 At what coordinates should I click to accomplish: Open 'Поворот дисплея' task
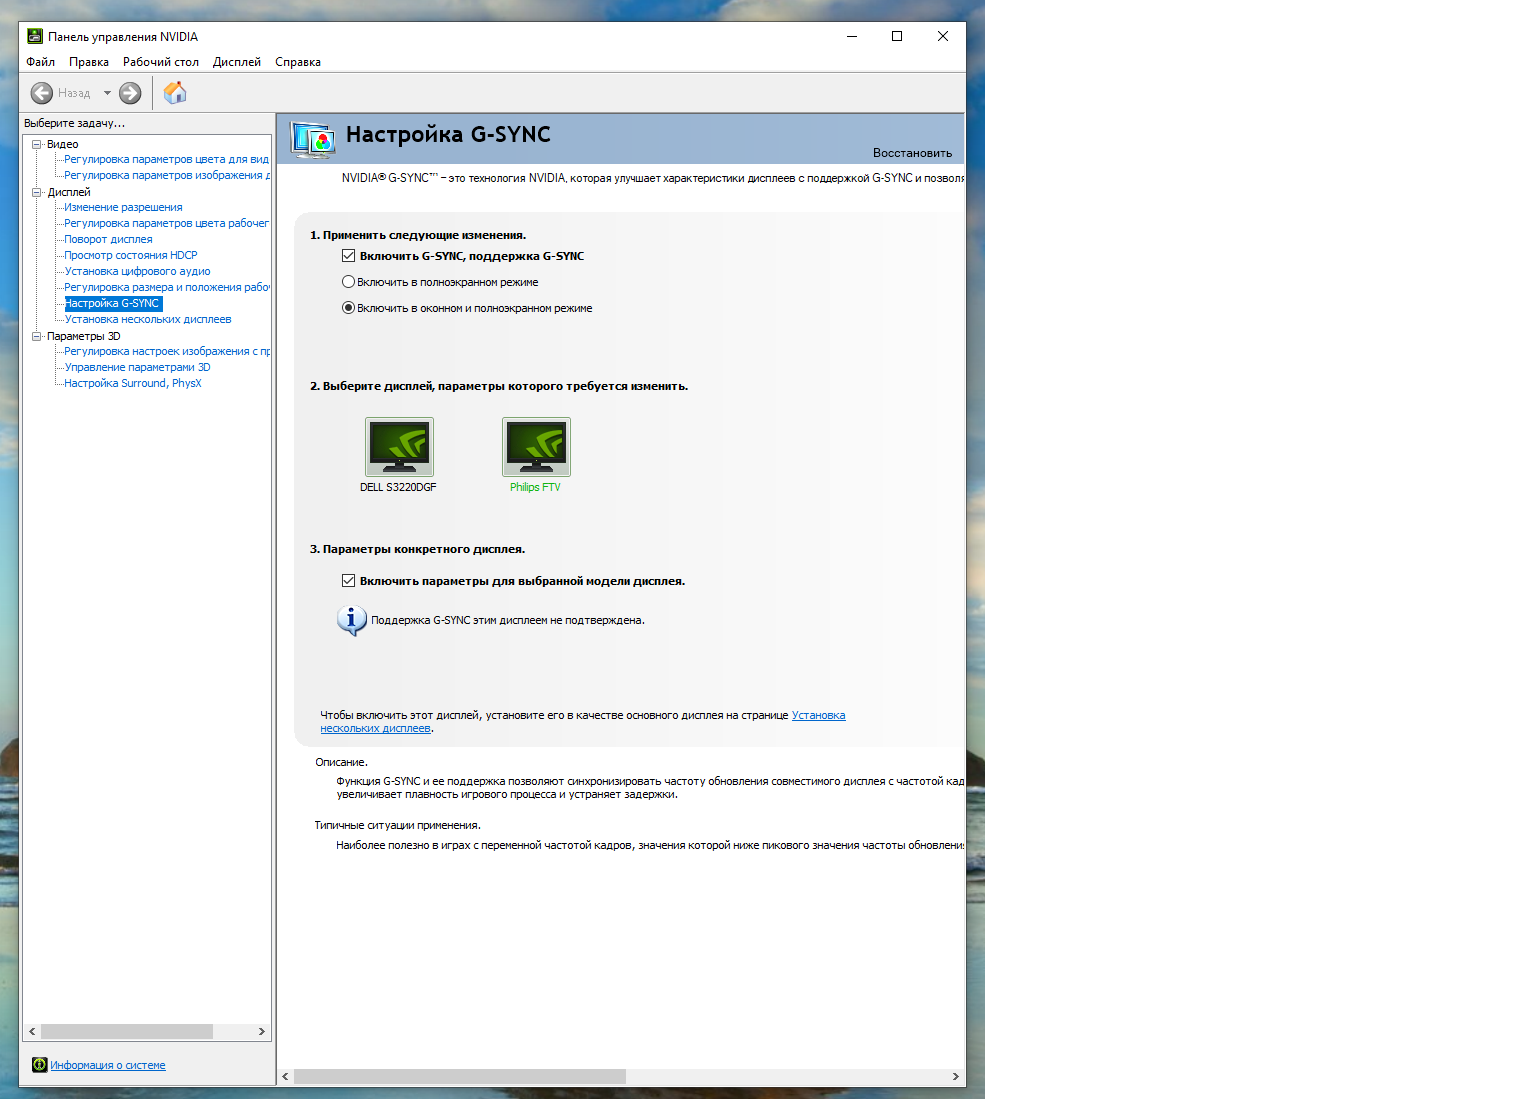(x=108, y=239)
